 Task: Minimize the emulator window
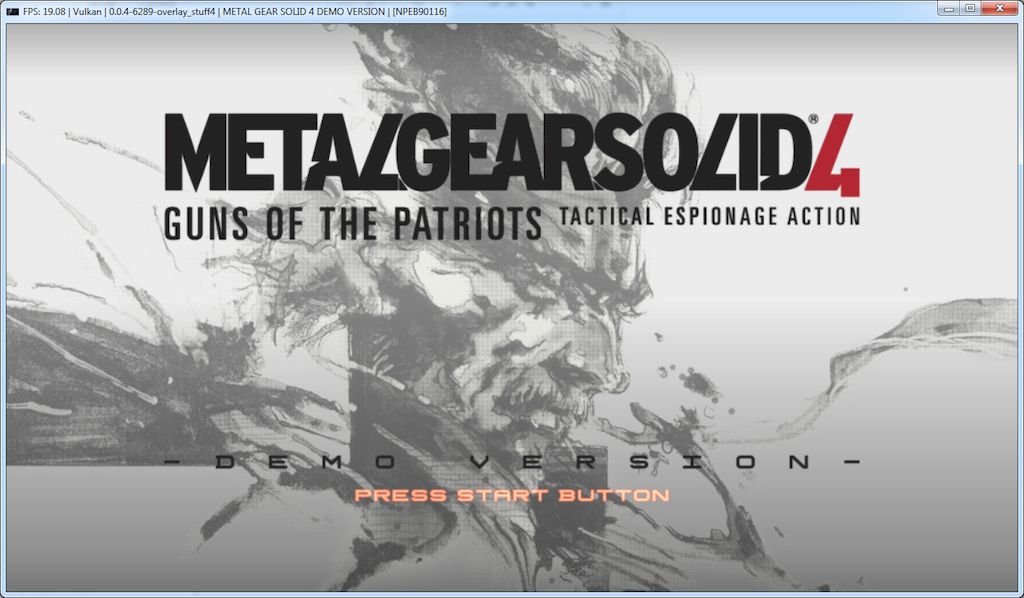(x=948, y=8)
